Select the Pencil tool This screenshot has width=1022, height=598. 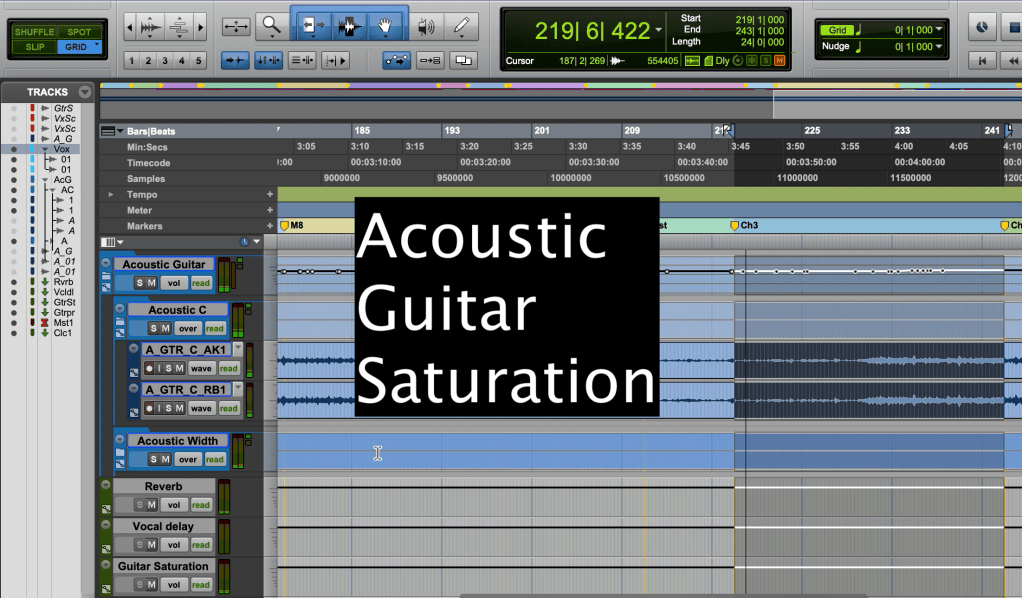point(460,27)
